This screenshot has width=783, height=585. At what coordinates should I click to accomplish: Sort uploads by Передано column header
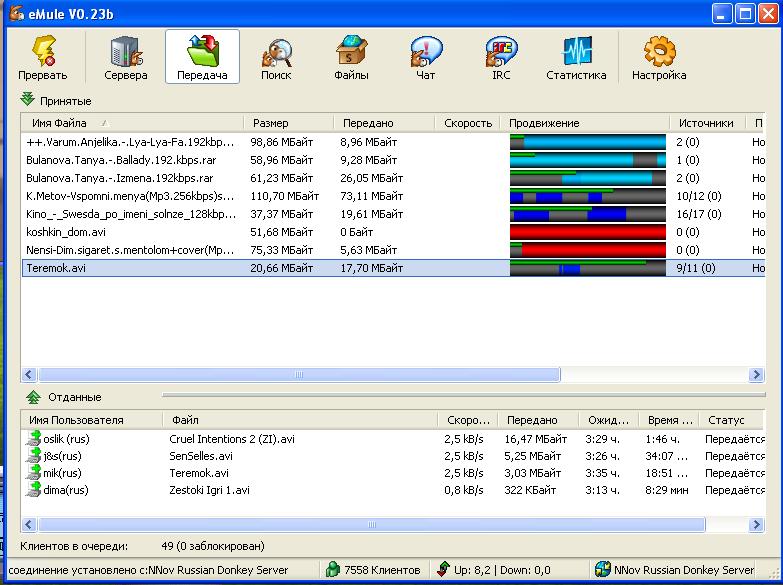539,420
